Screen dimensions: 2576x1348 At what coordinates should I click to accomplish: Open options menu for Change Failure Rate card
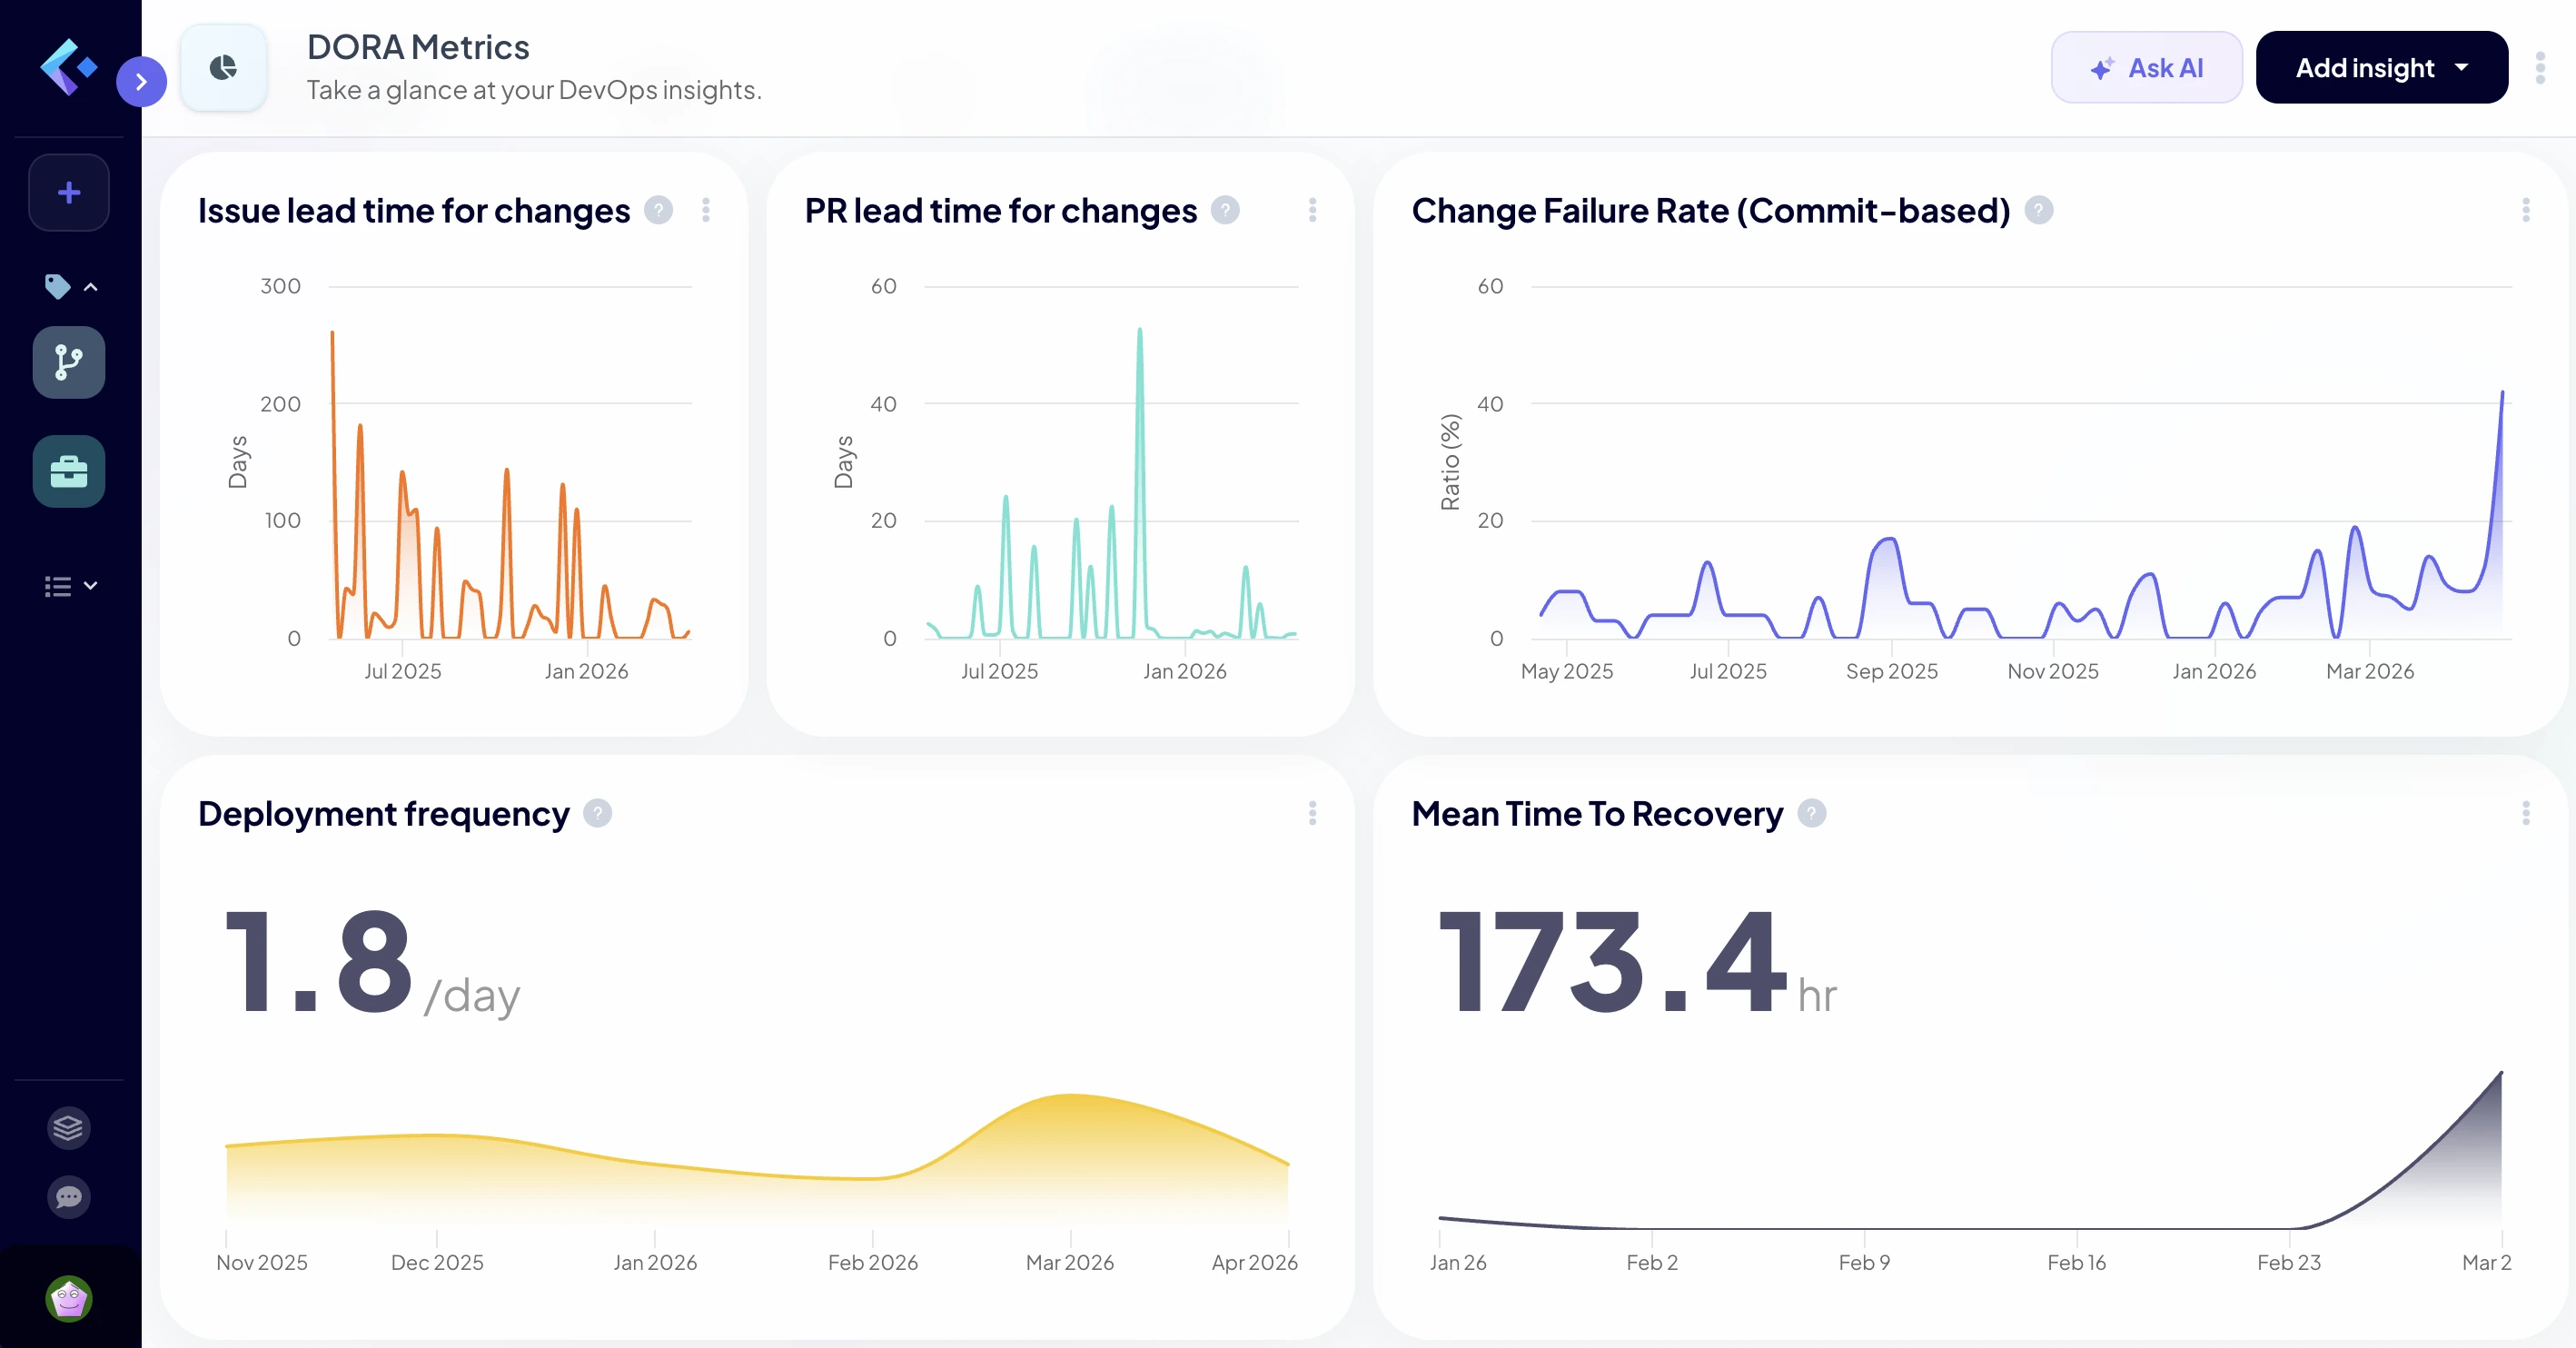point(2526,210)
